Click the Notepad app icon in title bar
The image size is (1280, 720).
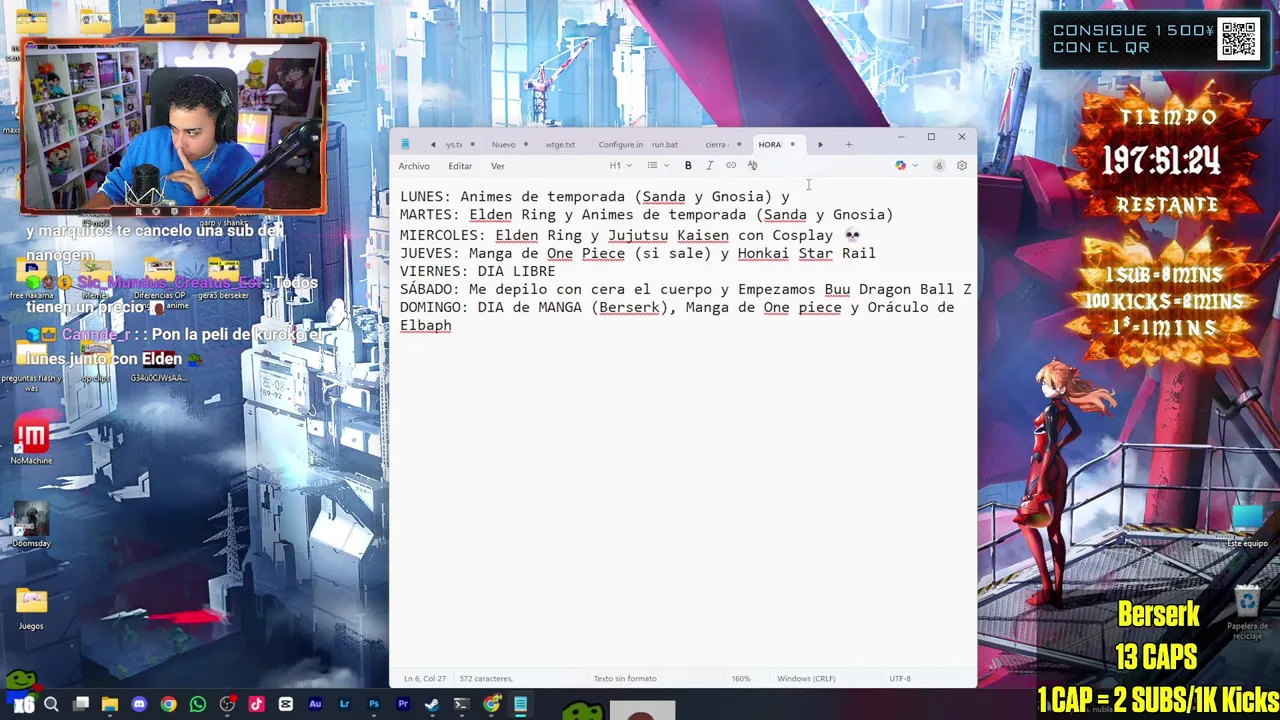(405, 145)
